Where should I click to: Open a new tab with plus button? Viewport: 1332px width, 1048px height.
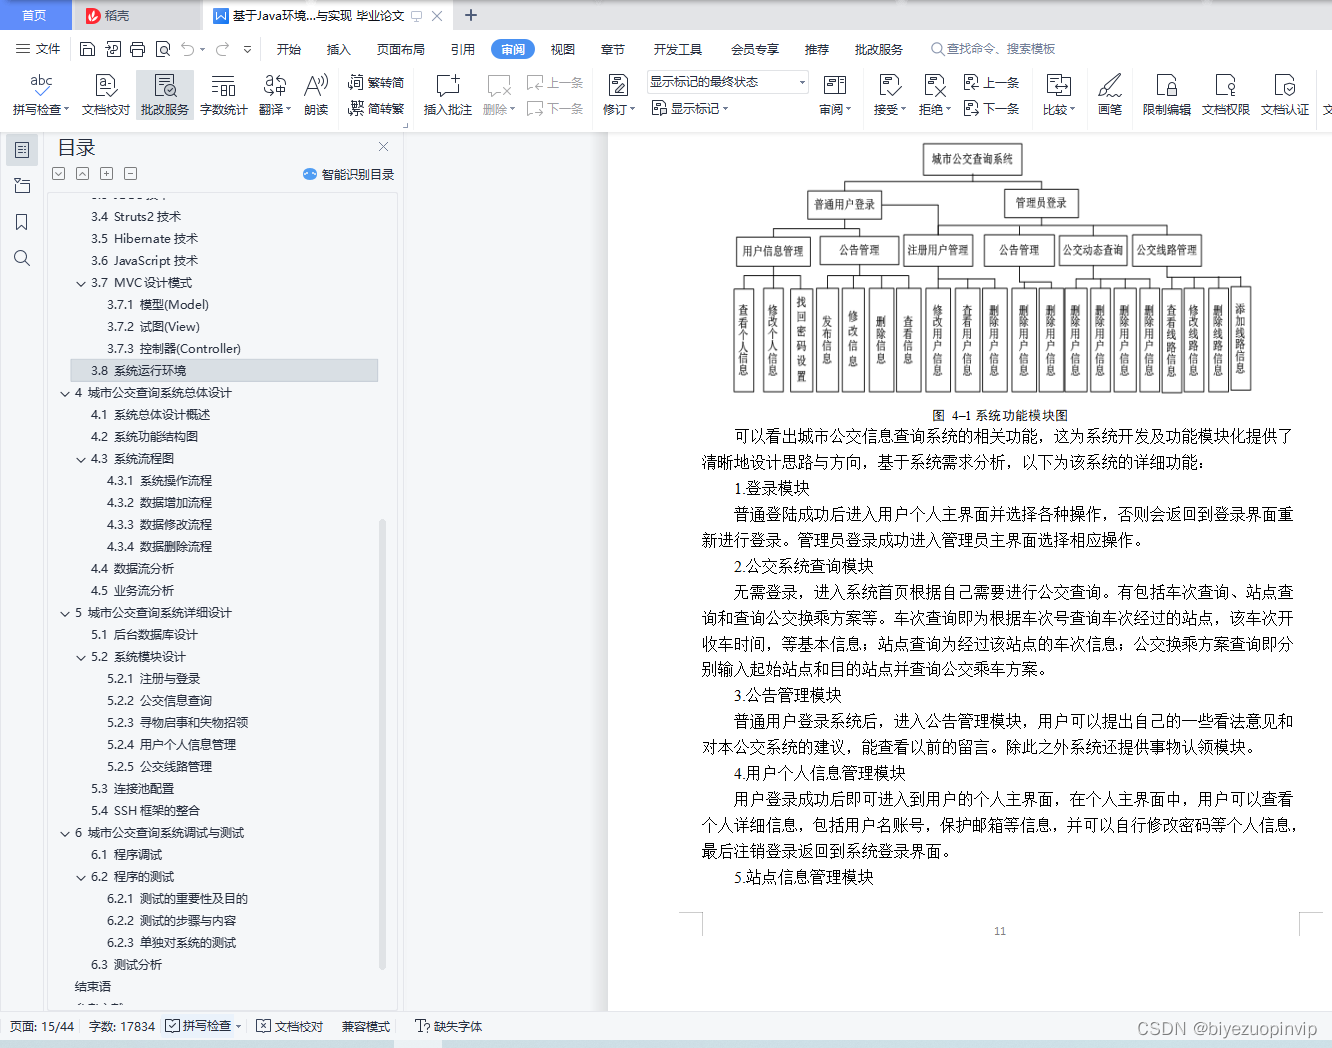(x=471, y=15)
